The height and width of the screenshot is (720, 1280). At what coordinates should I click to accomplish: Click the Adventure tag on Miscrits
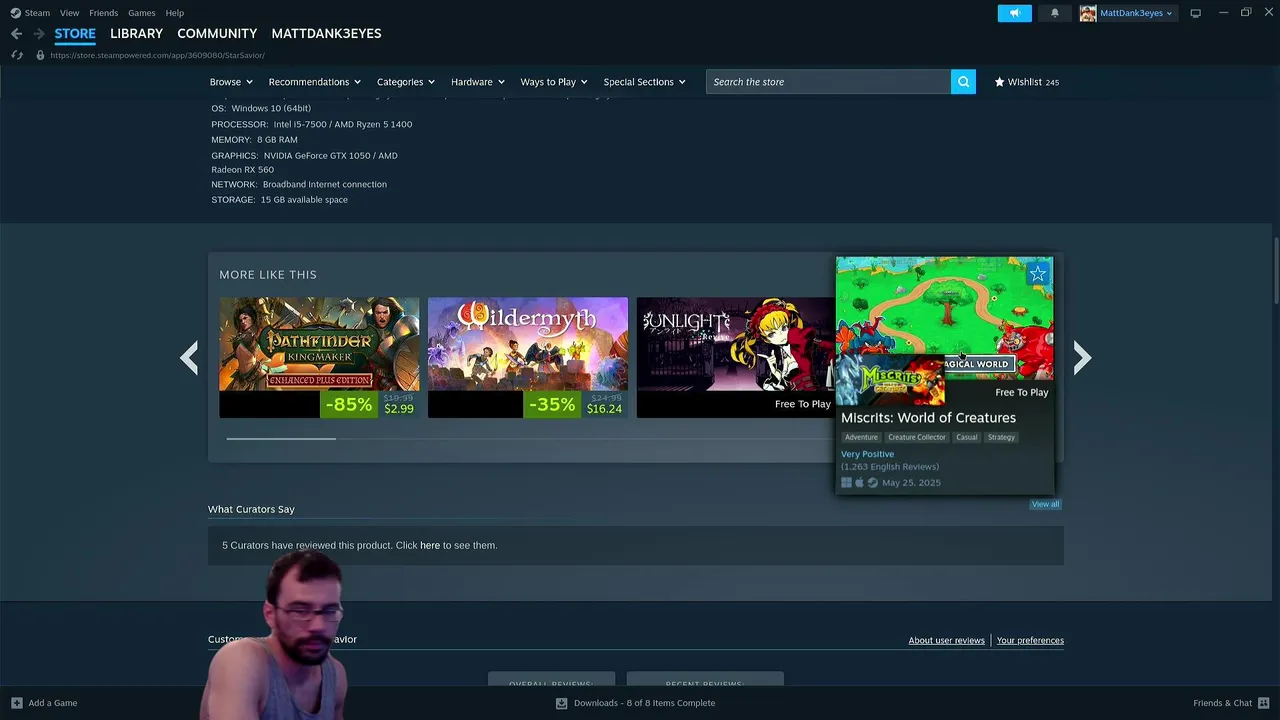[861, 437]
